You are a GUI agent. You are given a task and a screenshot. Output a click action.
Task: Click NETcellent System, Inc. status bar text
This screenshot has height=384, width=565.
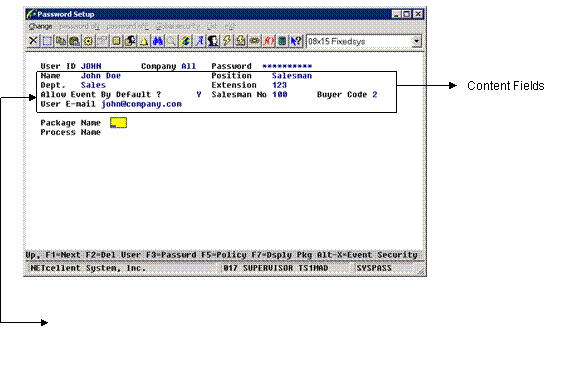point(88,268)
